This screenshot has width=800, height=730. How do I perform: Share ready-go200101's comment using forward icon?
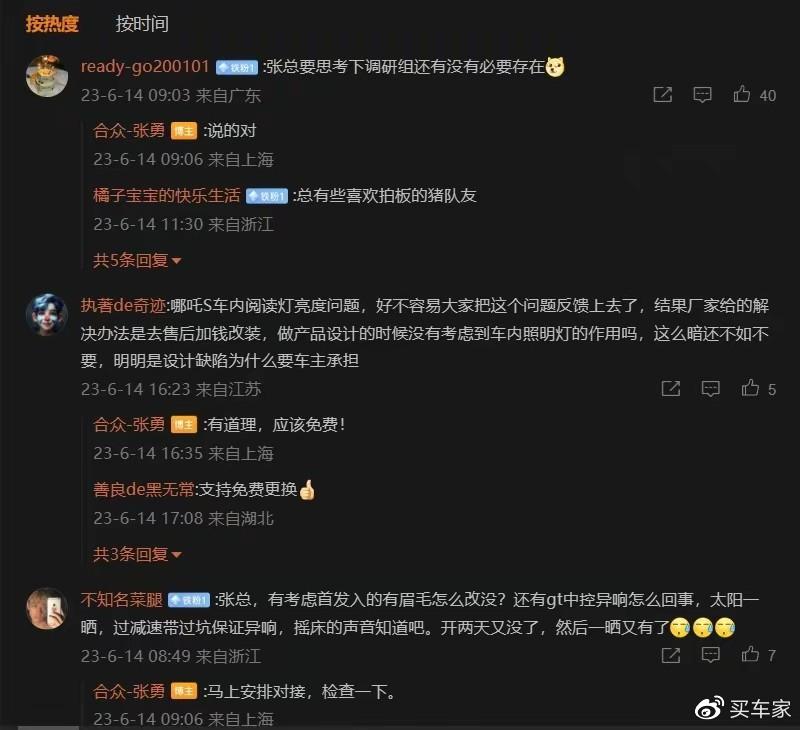(x=662, y=95)
